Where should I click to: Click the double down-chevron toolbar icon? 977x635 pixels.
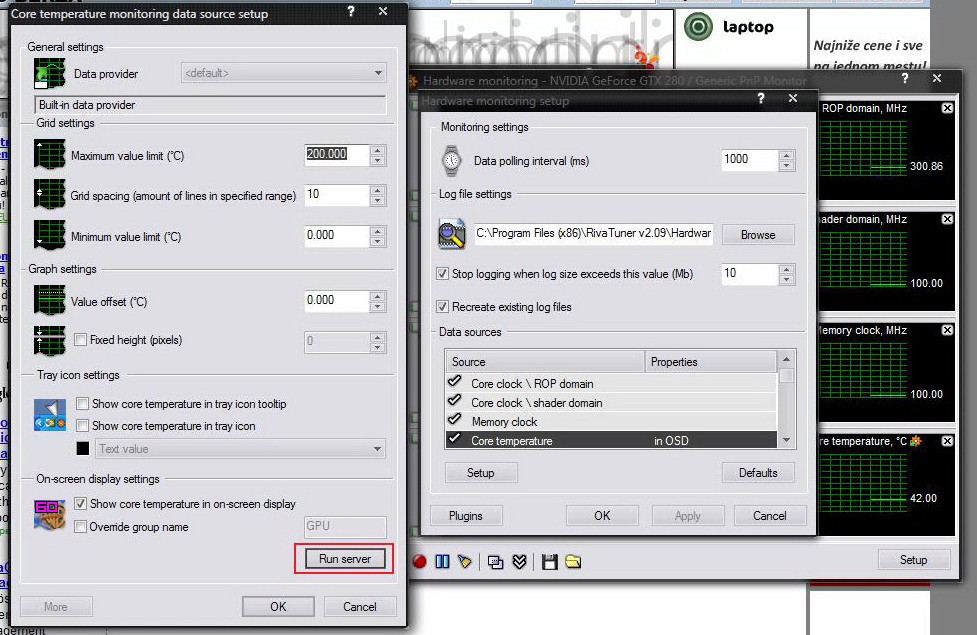pyautogui.click(x=520, y=562)
